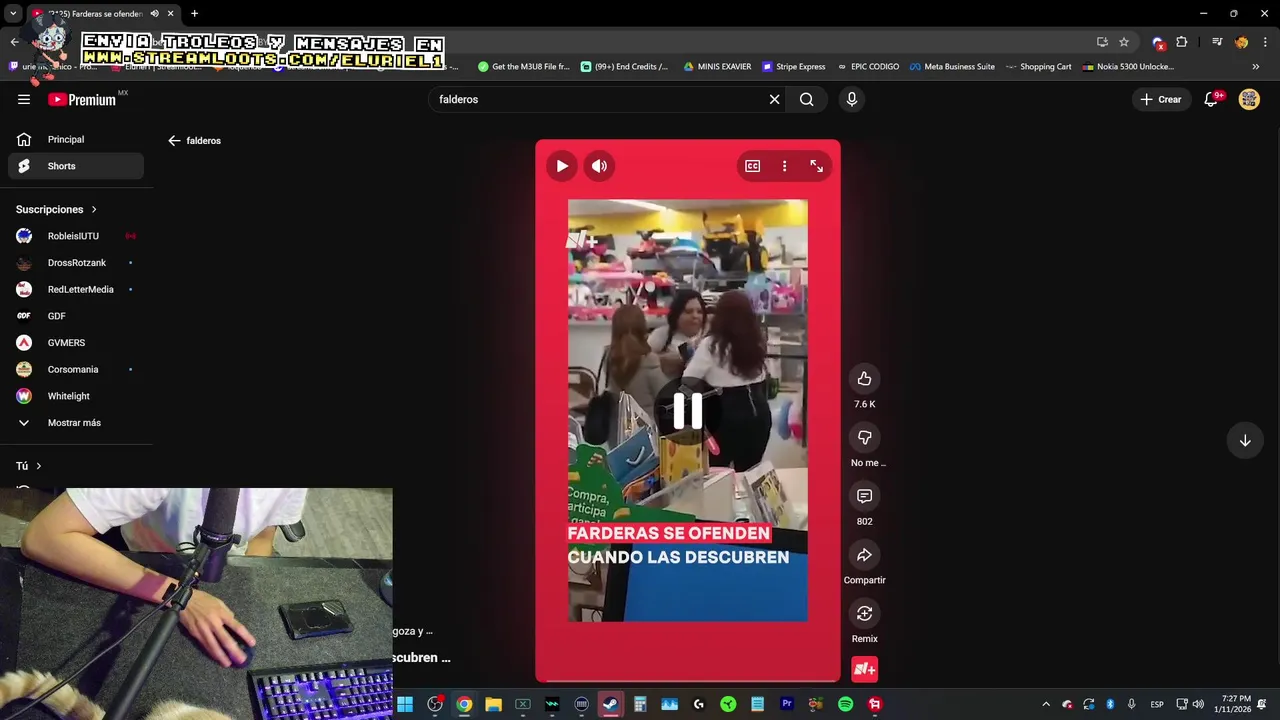Open RobleisIUTU channel
Screen dimensions: 1280x720
click(76, 236)
